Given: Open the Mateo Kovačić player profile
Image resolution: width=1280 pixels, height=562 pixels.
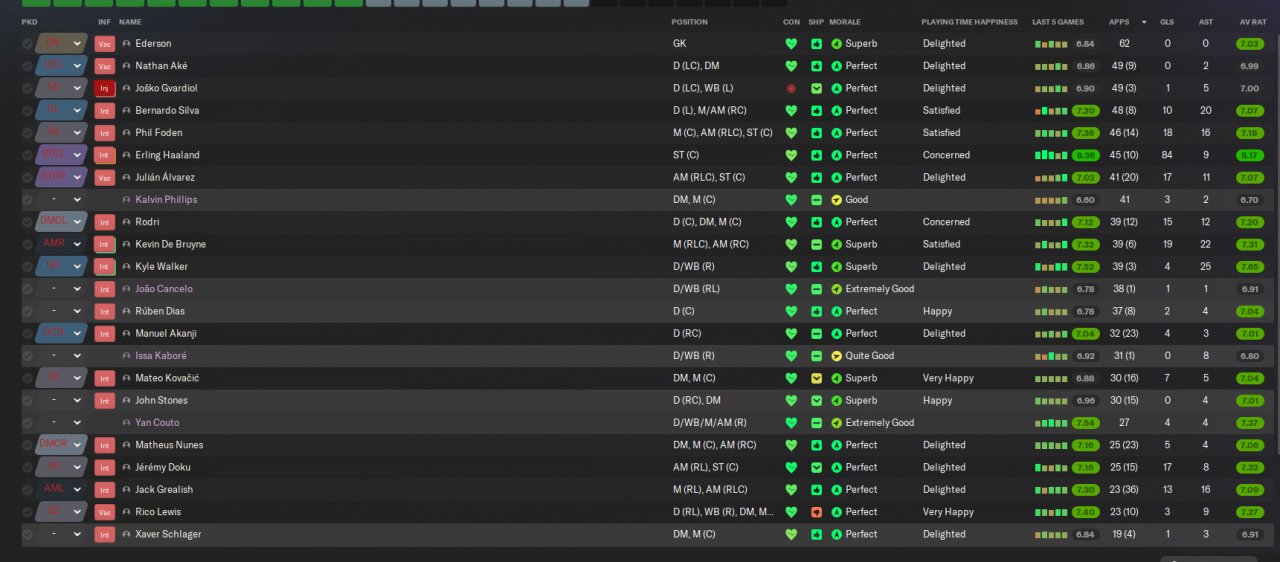Looking at the screenshot, I should point(167,378).
